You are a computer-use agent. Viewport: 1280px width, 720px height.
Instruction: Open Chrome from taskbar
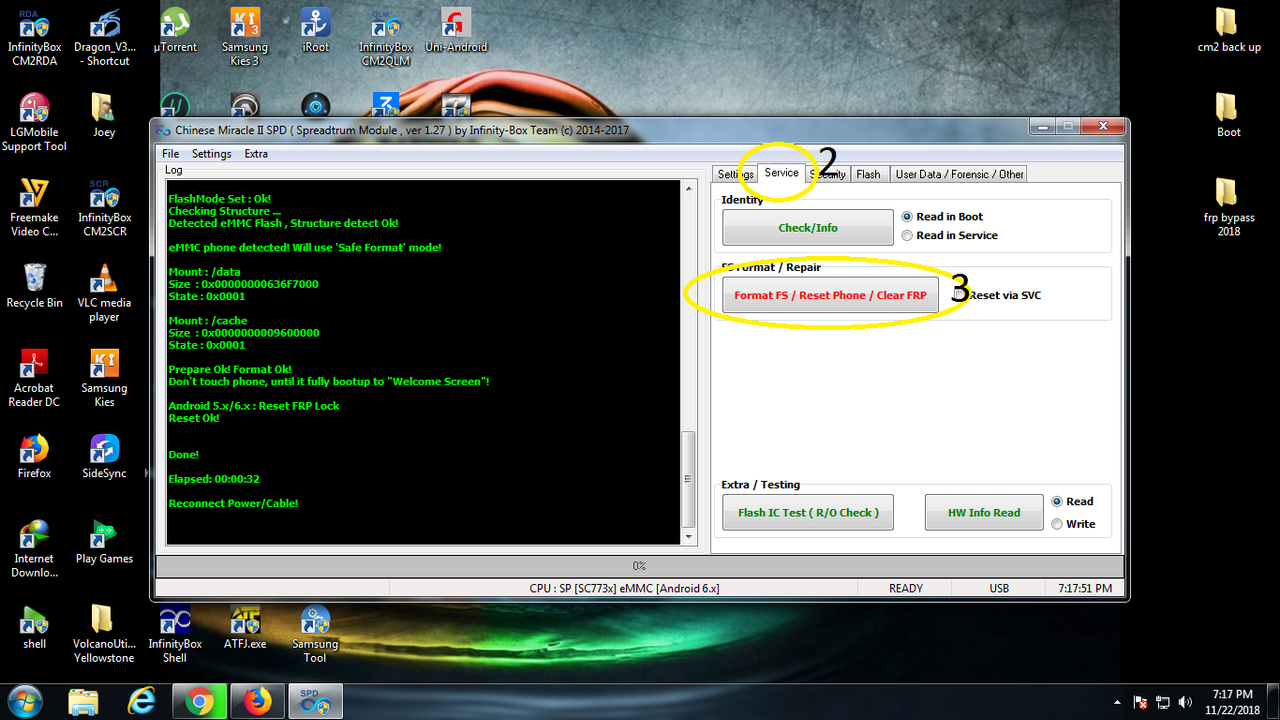pos(199,702)
